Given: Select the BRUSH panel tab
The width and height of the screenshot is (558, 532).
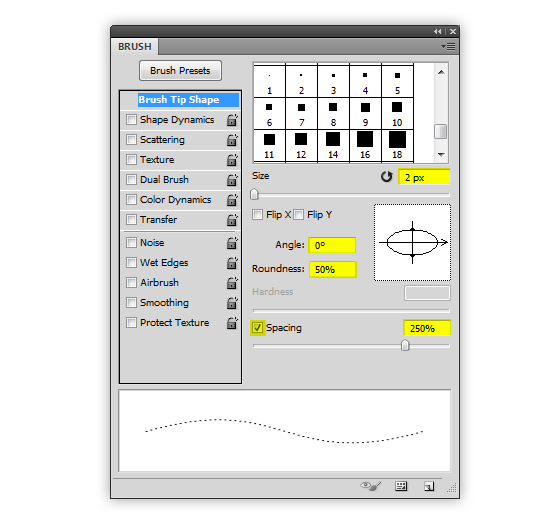Looking at the screenshot, I should [x=135, y=47].
